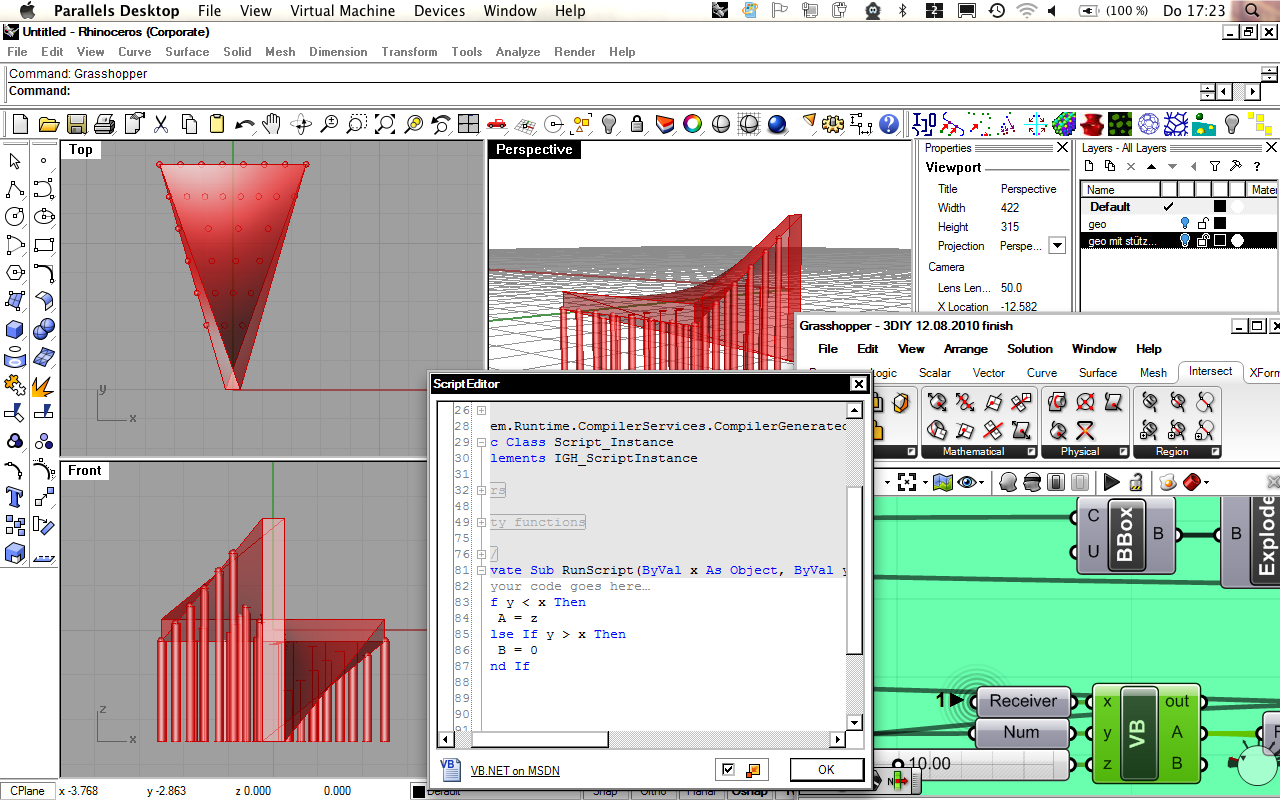Open the Parallels Virtual Machine menu
1280x800 pixels.
(342, 11)
